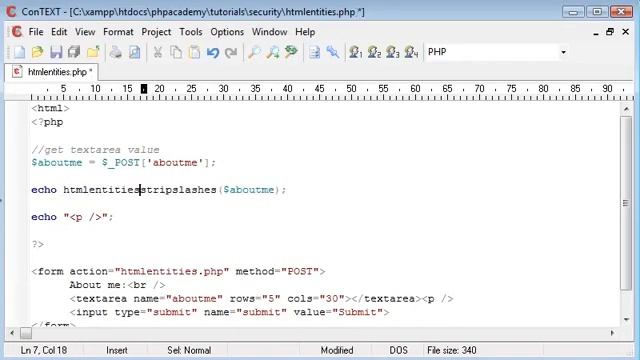Open the Window menu
The image size is (640, 360).
pyautogui.click(x=269, y=32)
